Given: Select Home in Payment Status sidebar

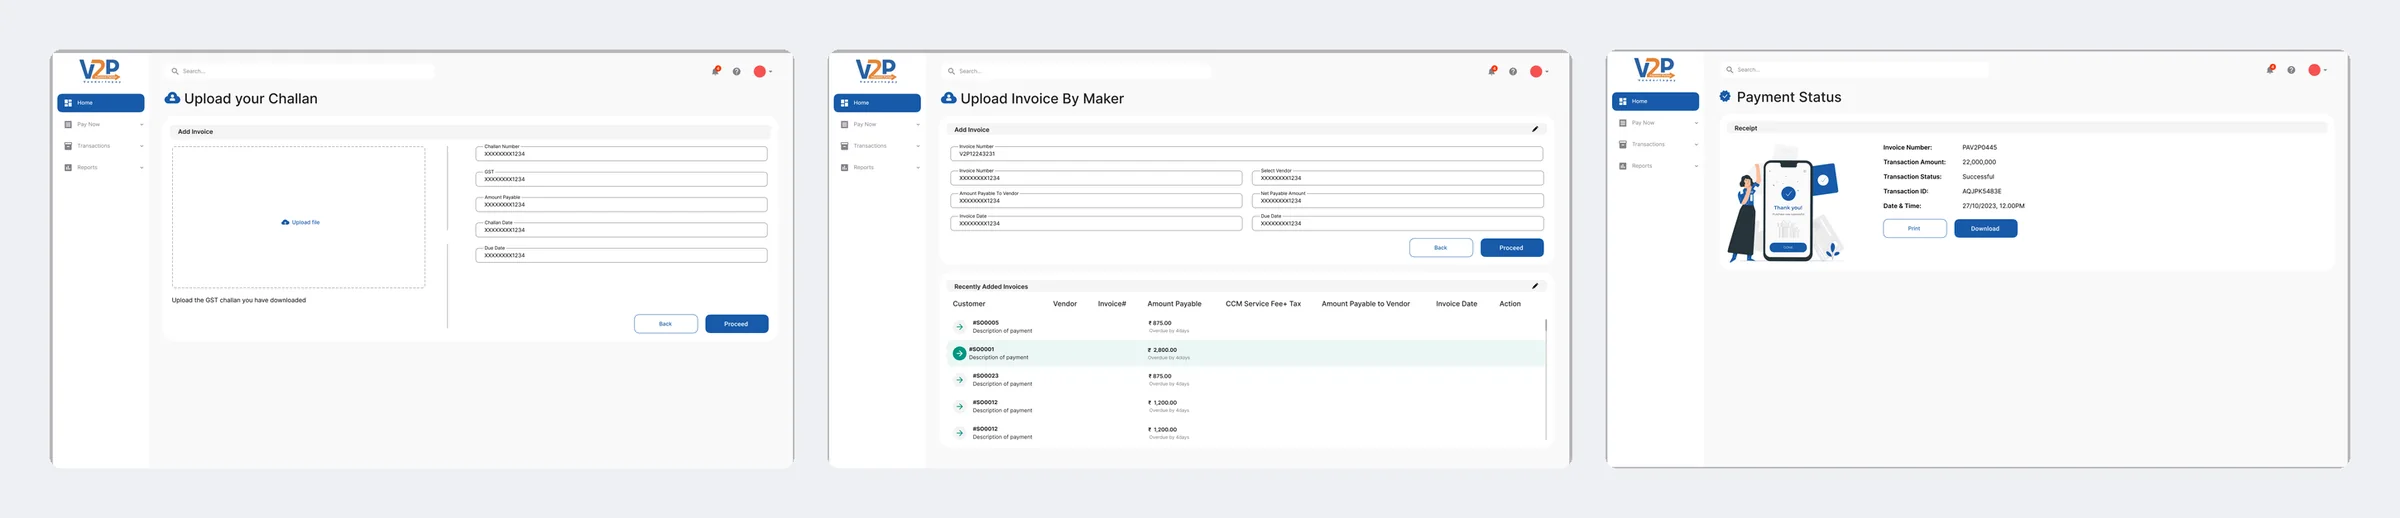Looking at the screenshot, I should (x=1655, y=101).
